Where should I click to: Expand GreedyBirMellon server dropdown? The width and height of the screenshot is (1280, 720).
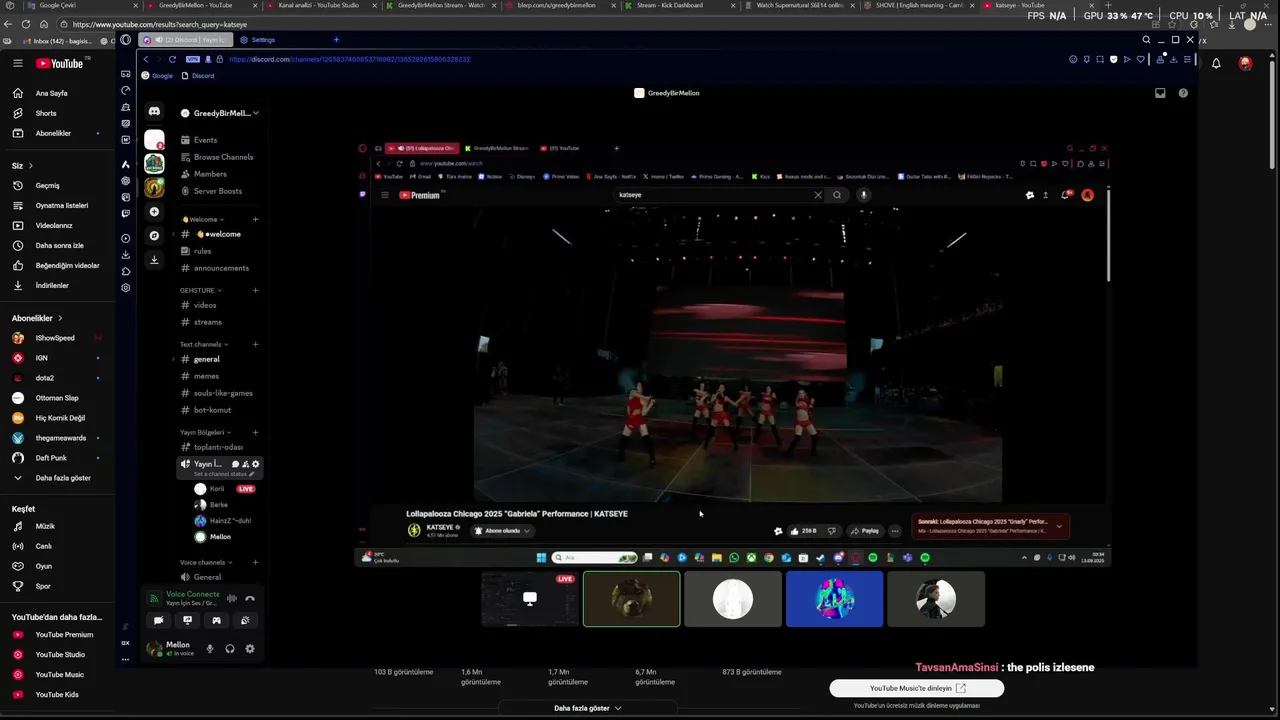pyautogui.click(x=256, y=113)
